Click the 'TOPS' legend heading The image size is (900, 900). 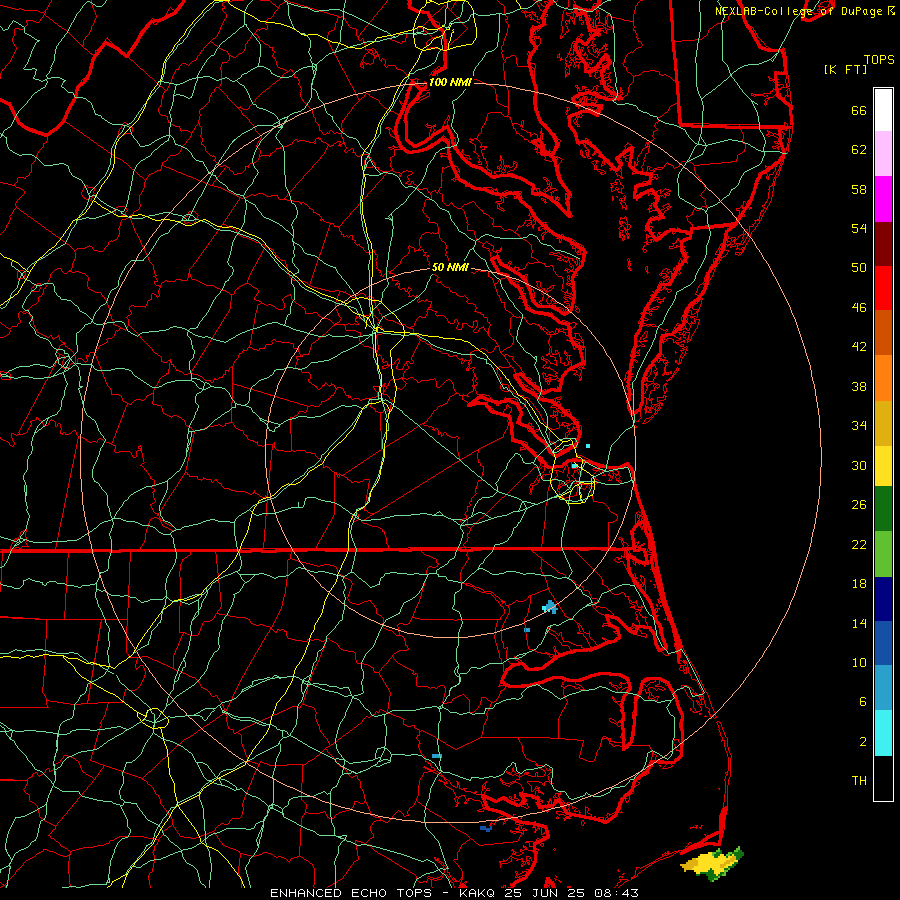[x=879, y=60]
